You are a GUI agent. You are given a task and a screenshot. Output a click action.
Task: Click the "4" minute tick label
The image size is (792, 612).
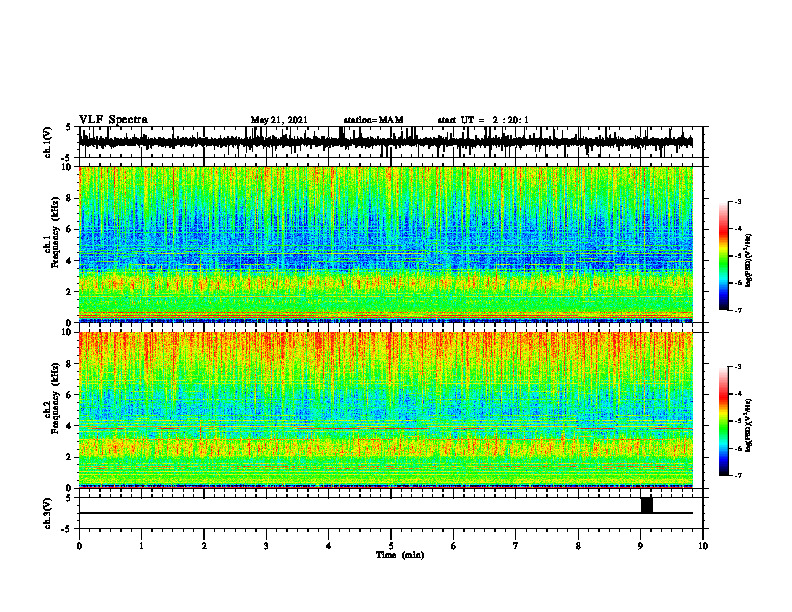329,546
